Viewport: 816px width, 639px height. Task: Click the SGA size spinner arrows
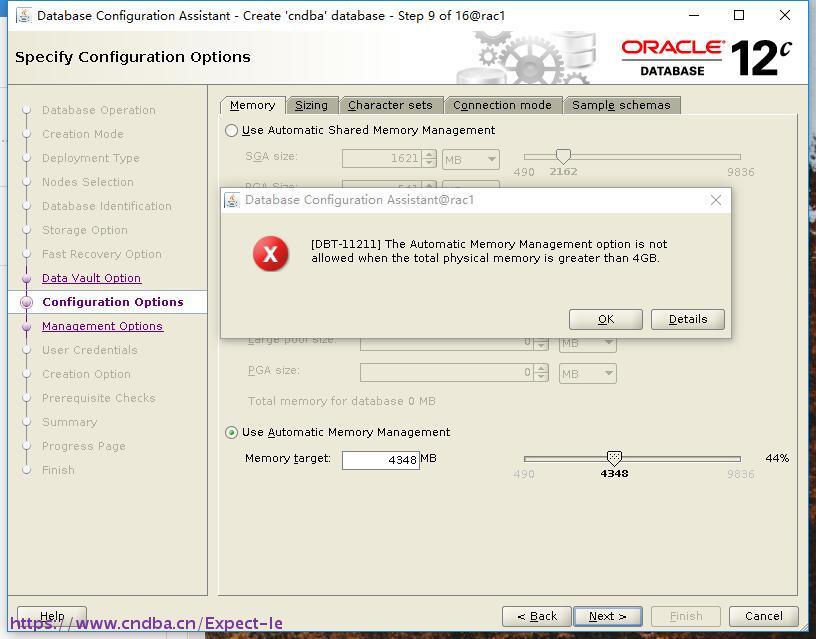tap(429, 159)
